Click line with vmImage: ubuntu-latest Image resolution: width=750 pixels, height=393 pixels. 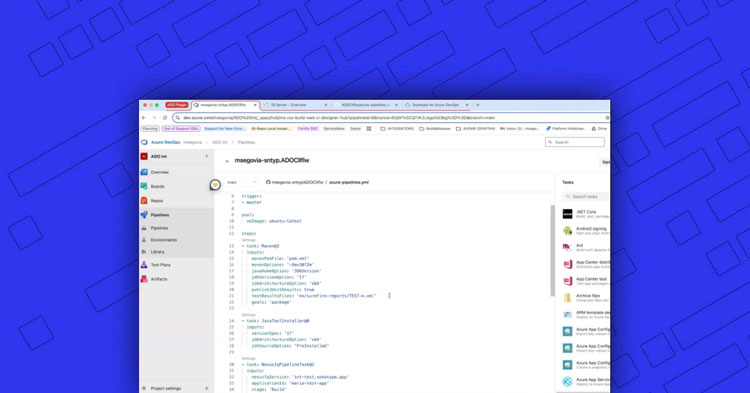click(274, 221)
